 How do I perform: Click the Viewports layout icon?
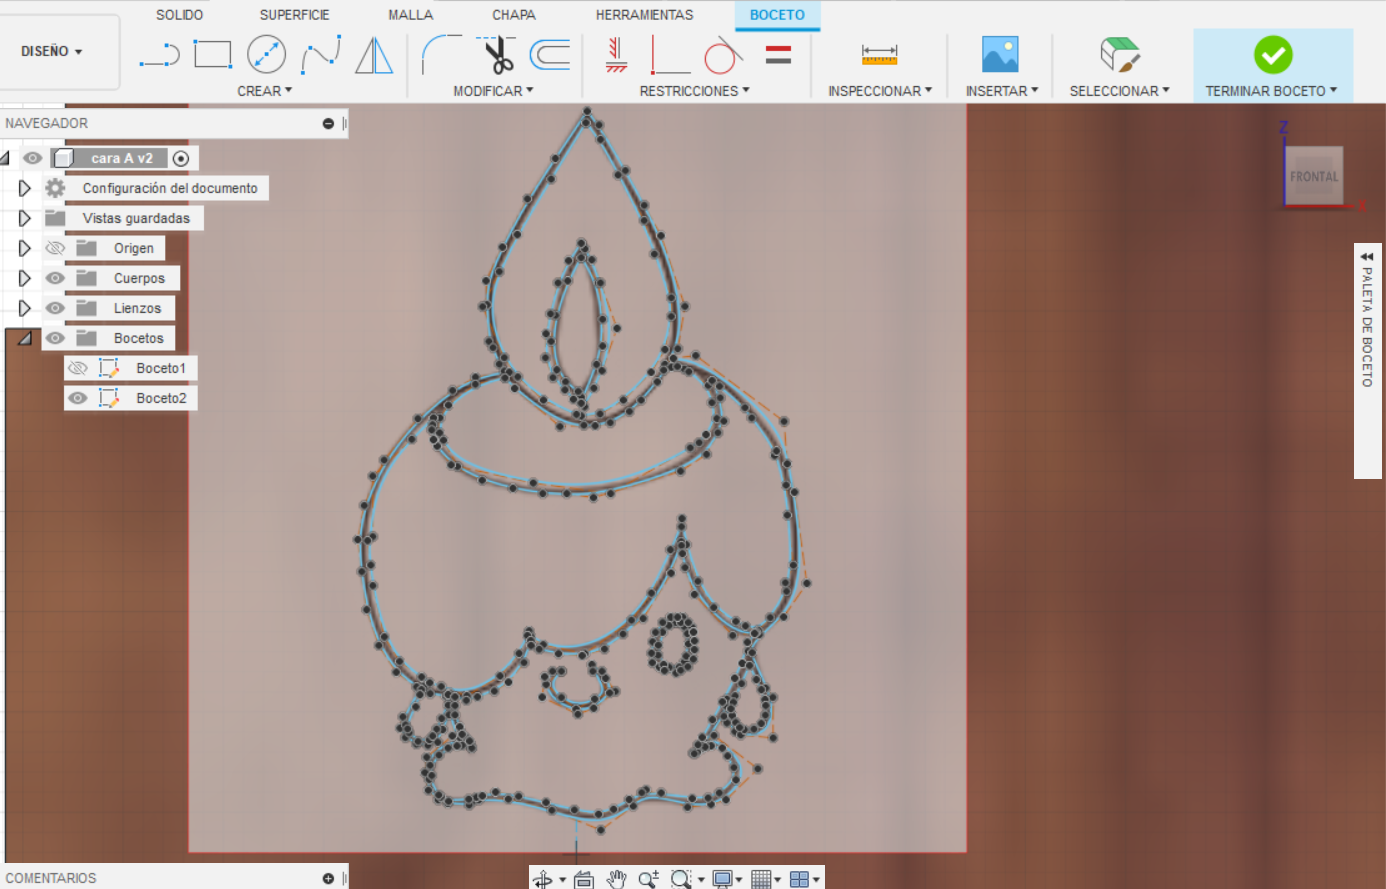(x=799, y=879)
